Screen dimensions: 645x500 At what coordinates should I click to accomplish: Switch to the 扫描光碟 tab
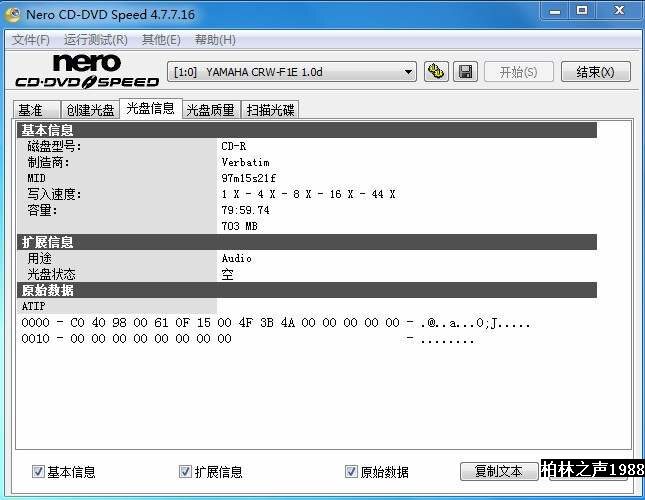point(270,110)
